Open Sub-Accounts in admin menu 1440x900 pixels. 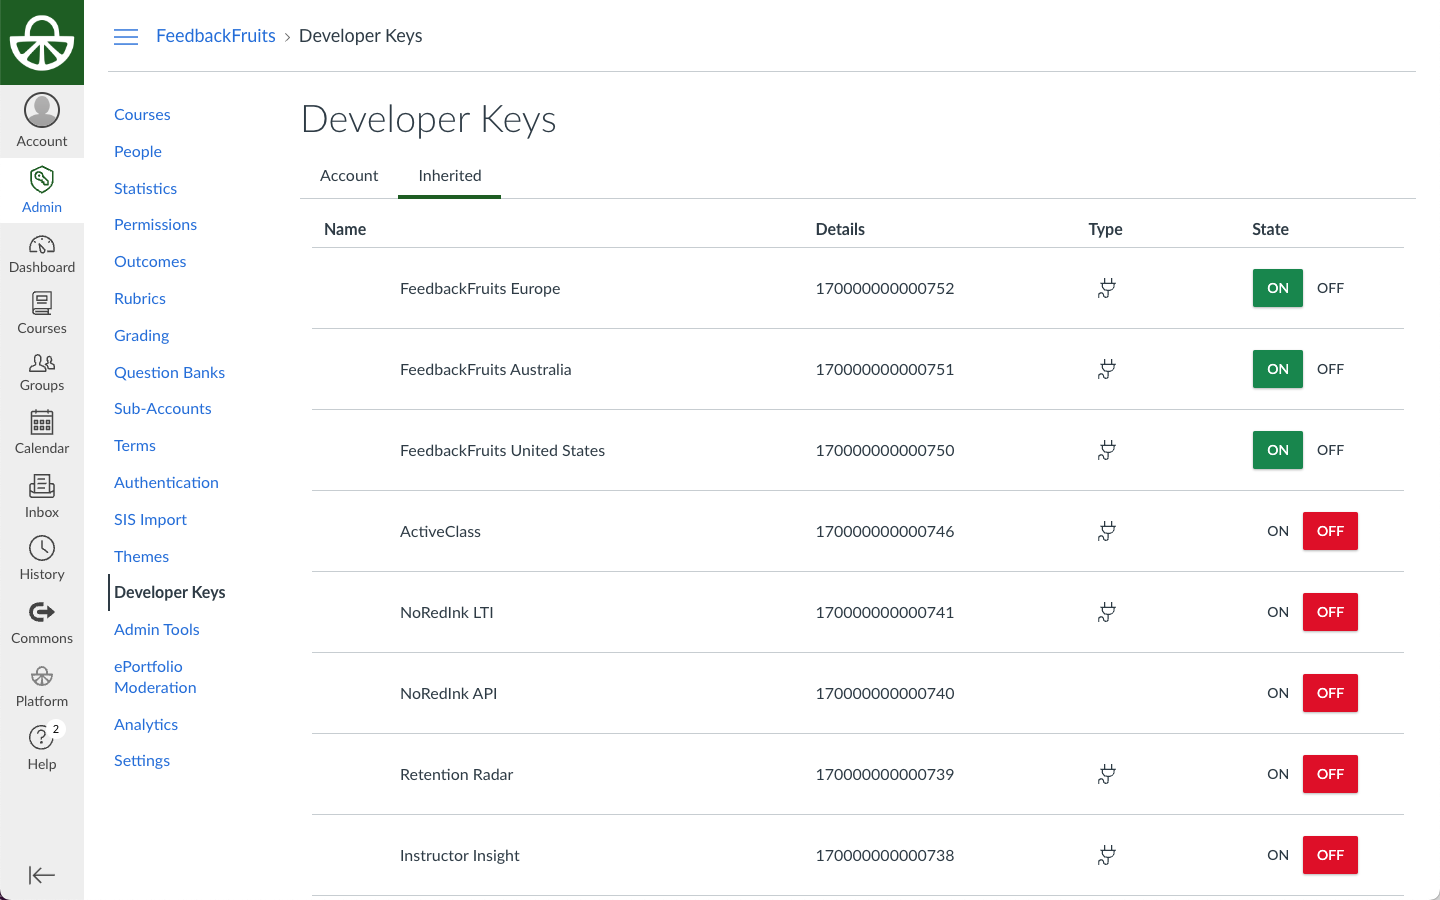(x=163, y=408)
